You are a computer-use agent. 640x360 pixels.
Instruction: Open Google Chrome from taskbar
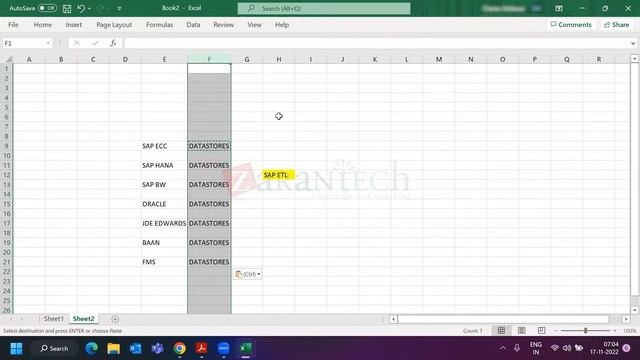tap(180, 349)
